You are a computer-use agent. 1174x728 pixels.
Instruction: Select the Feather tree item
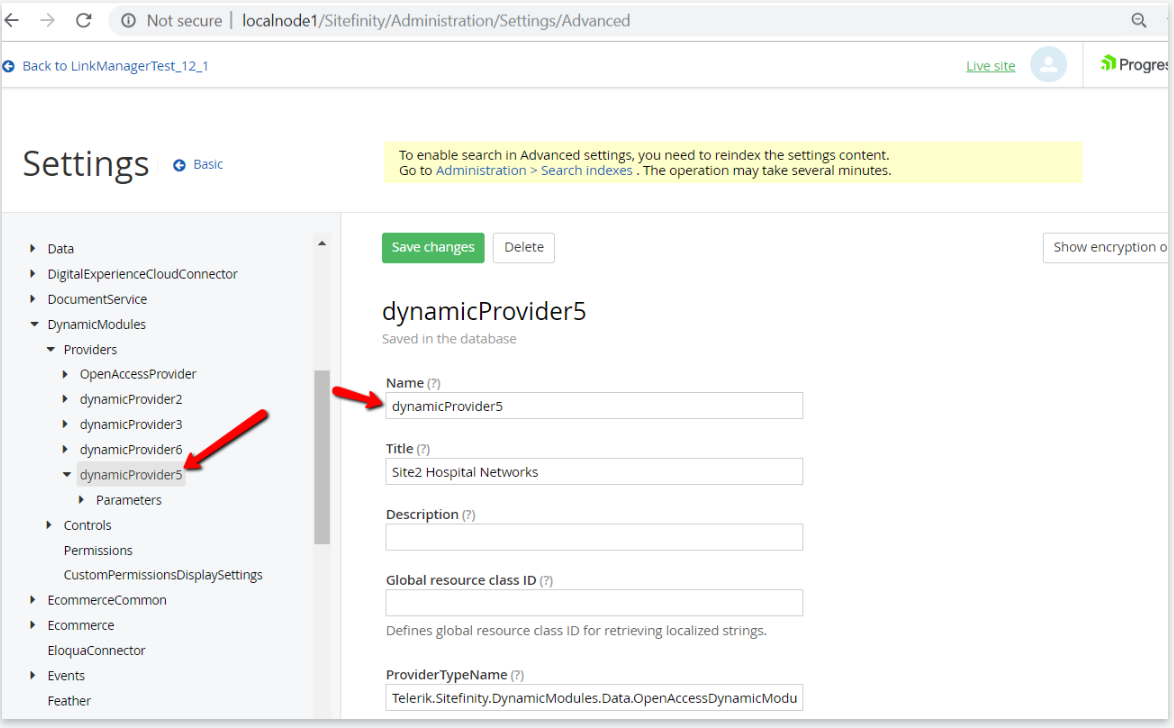[69, 701]
